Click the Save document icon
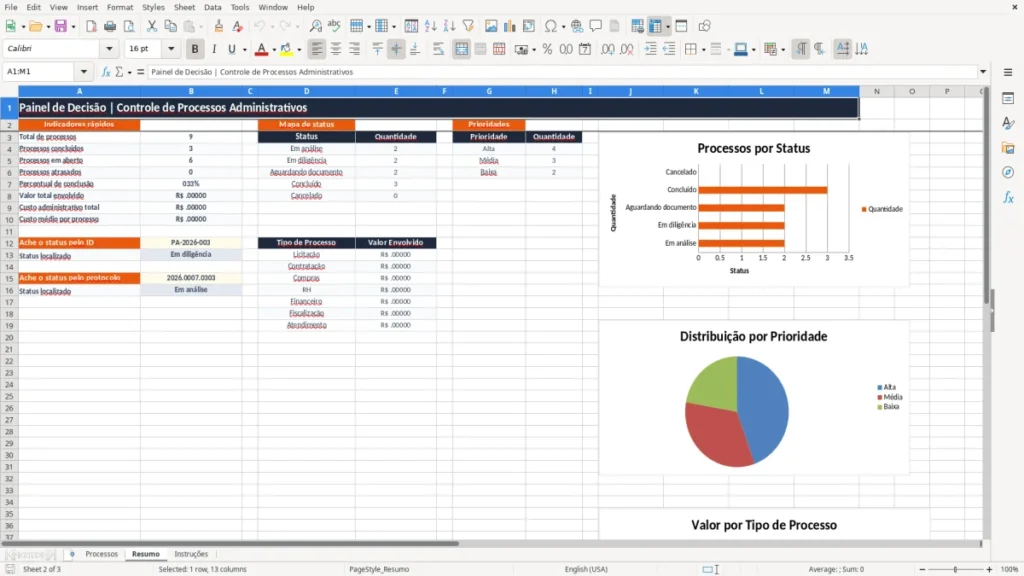This screenshot has height=576, width=1024. point(61,26)
